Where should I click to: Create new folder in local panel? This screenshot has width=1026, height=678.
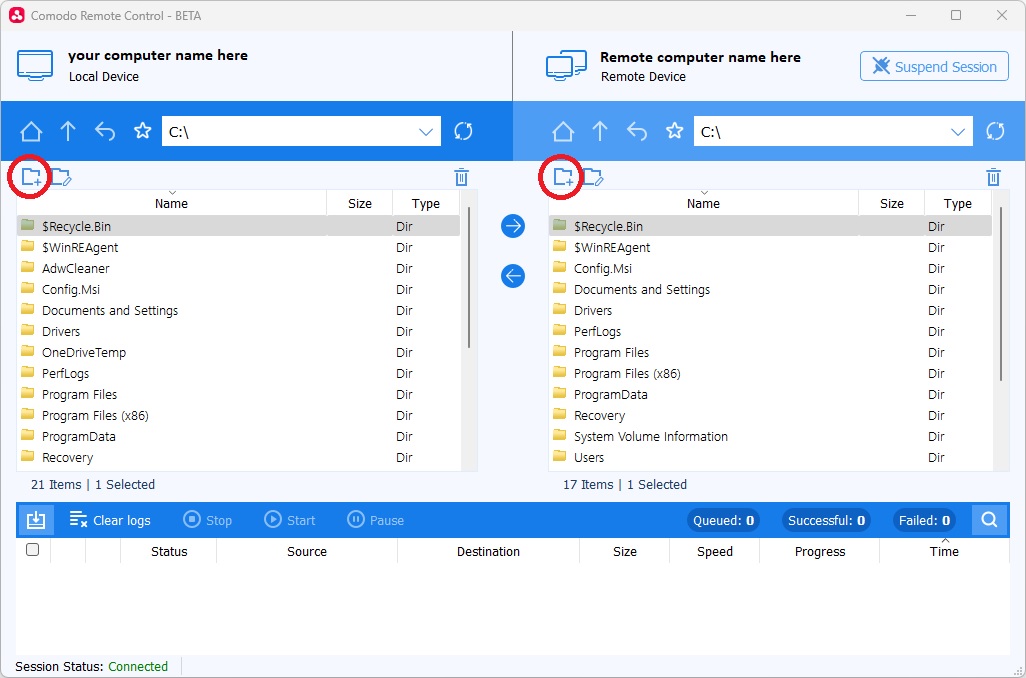32,178
